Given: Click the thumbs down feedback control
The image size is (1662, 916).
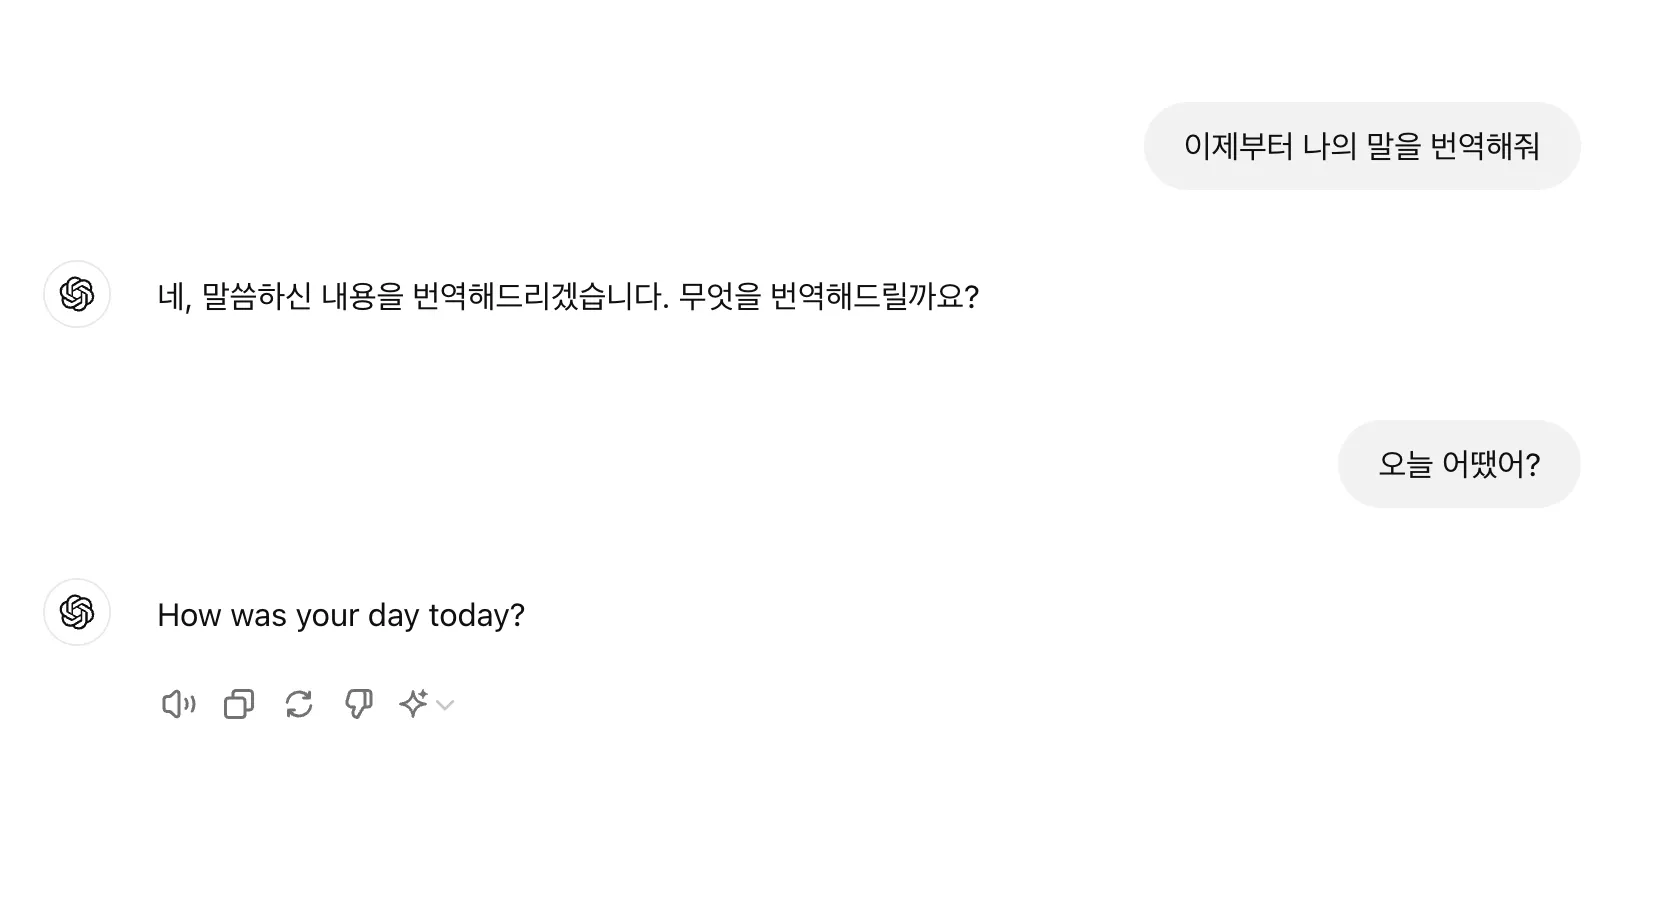Looking at the screenshot, I should pyautogui.click(x=358, y=704).
